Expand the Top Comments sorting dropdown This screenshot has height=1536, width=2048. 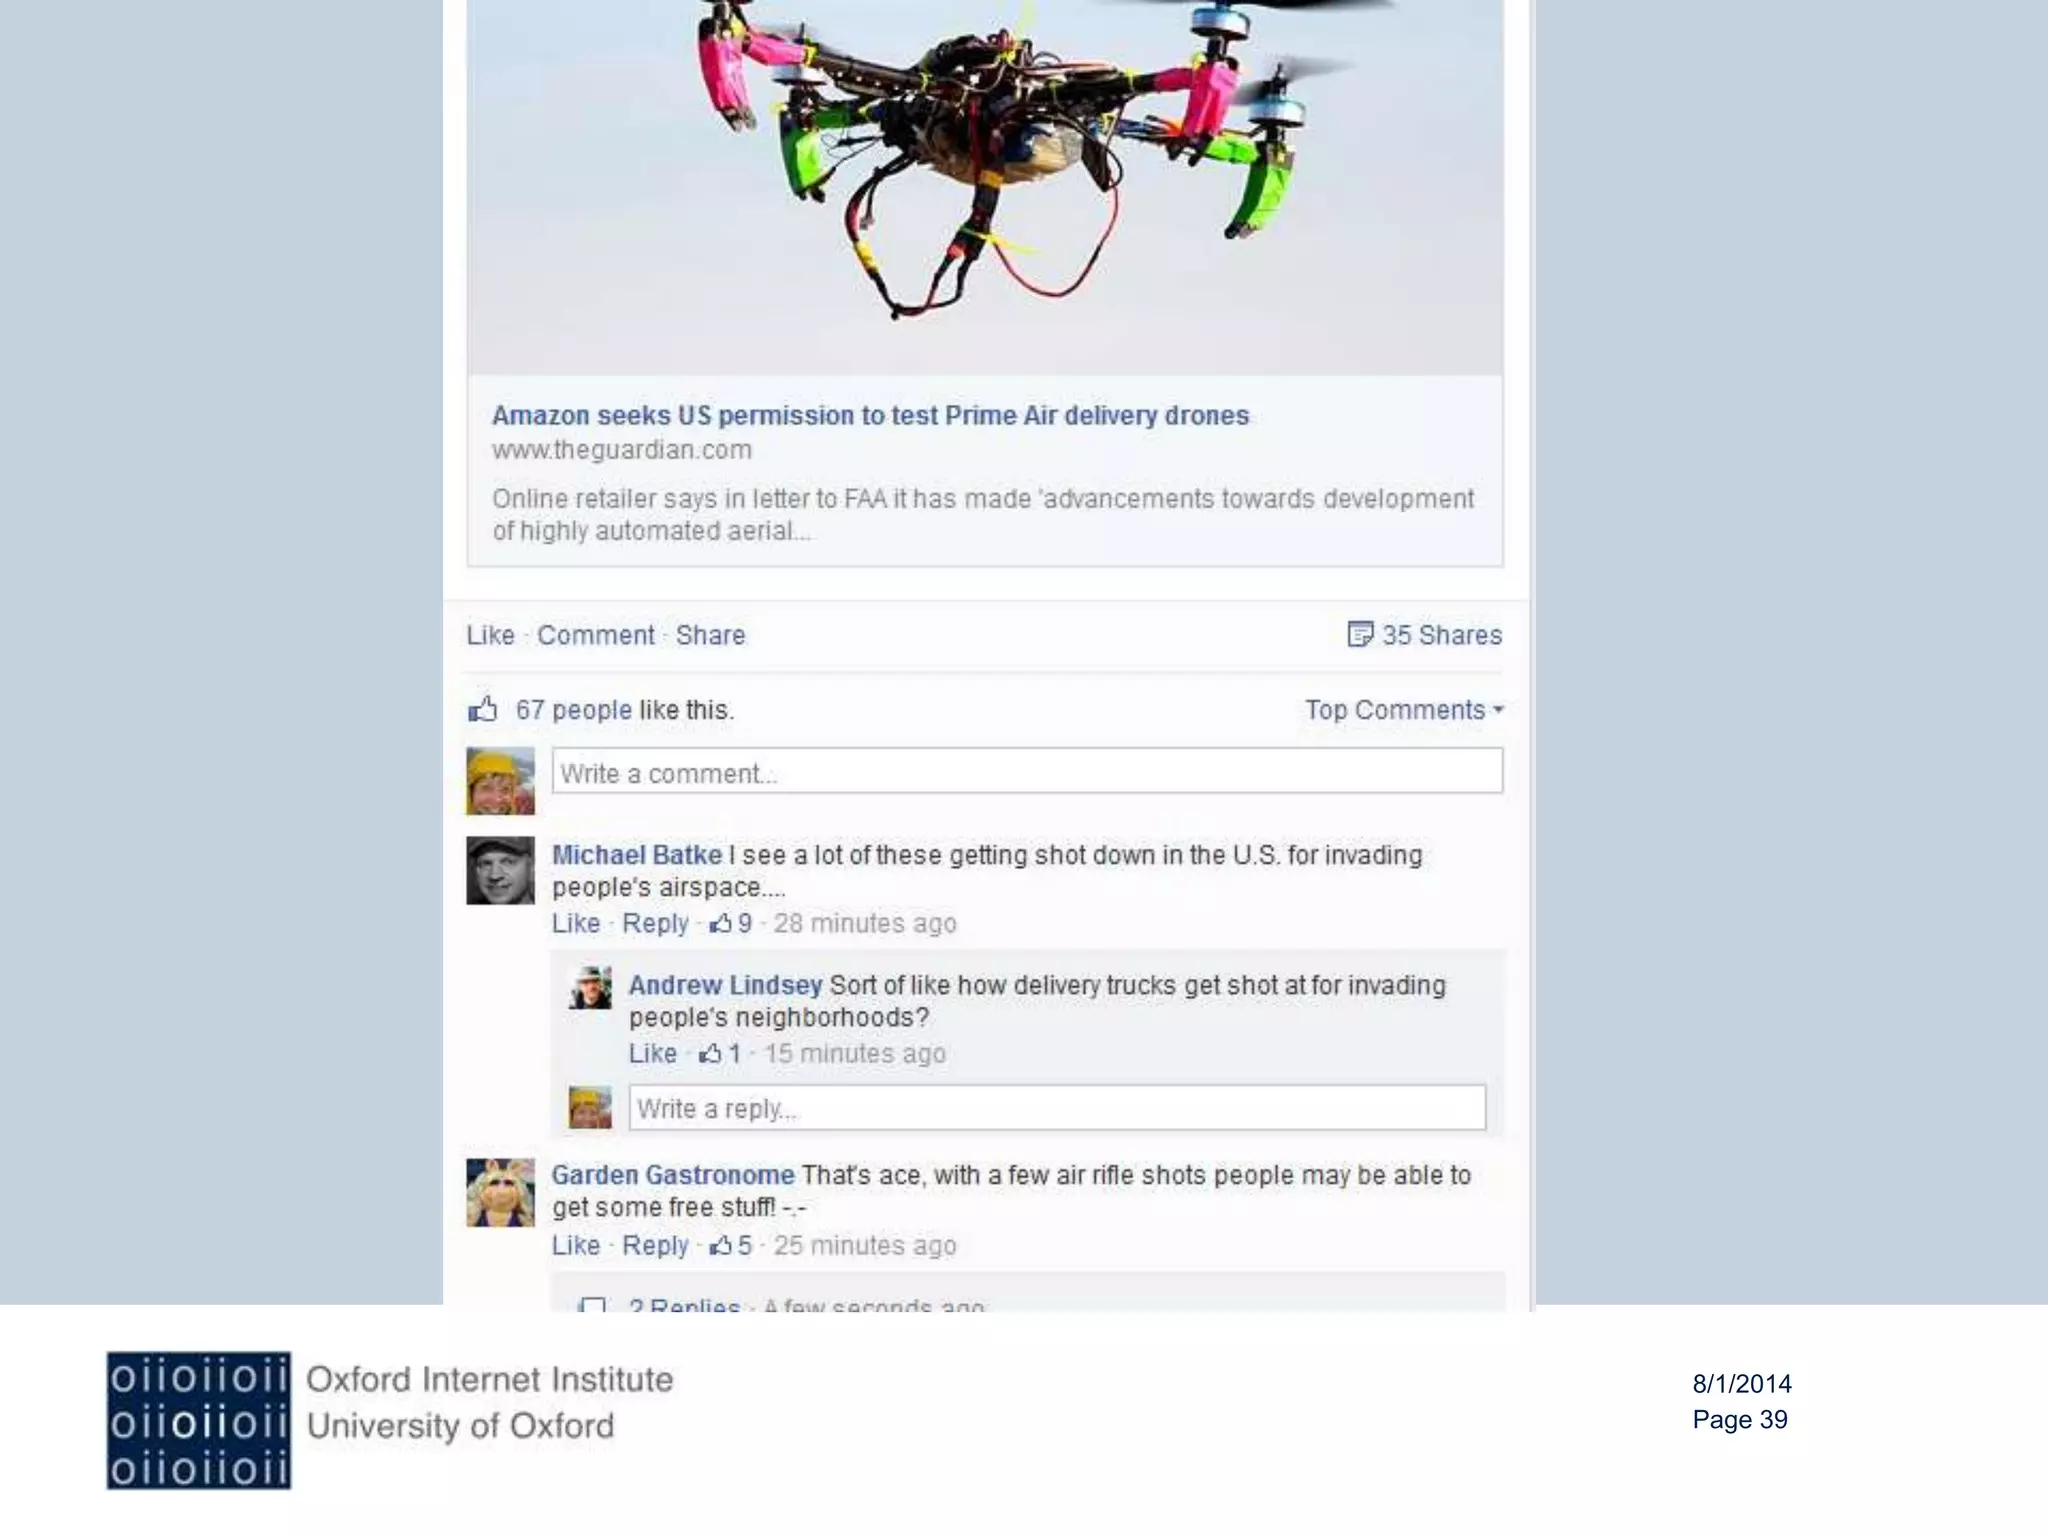pyautogui.click(x=1404, y=710)
